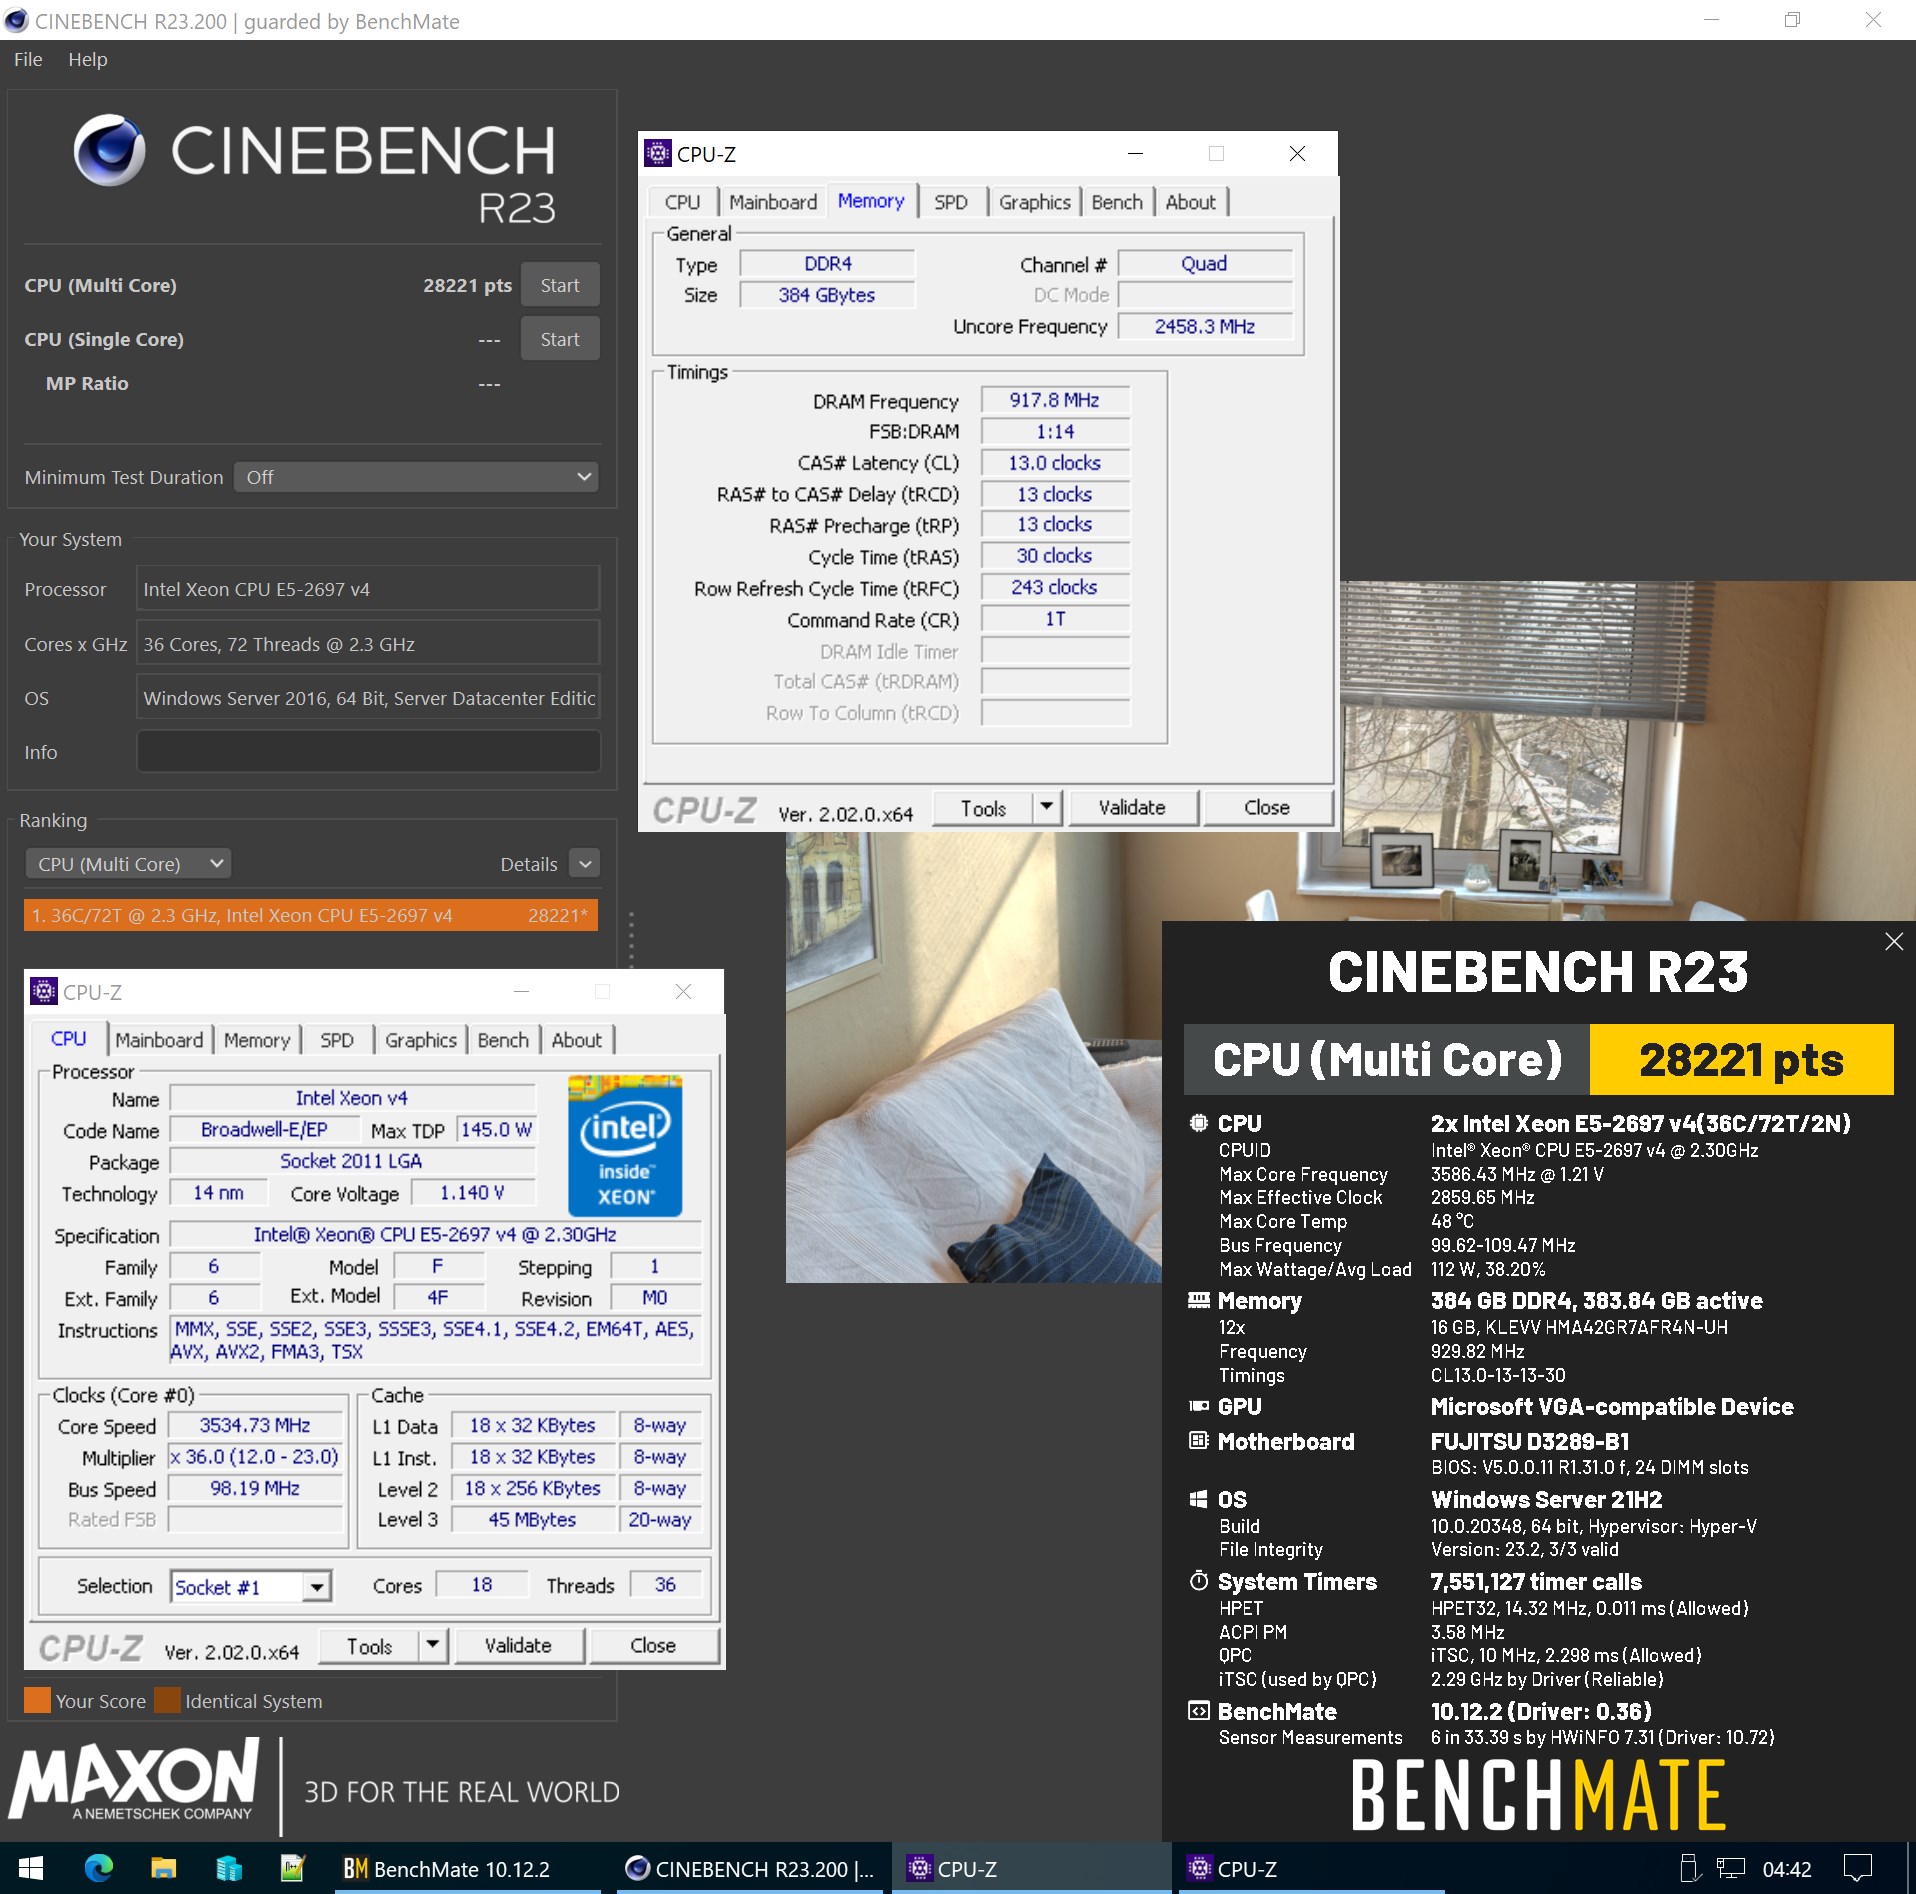This screenshot has width=1916, height=1894.
Task: Click Validate in the CPU CPU-Z window
Action: 518,1645
